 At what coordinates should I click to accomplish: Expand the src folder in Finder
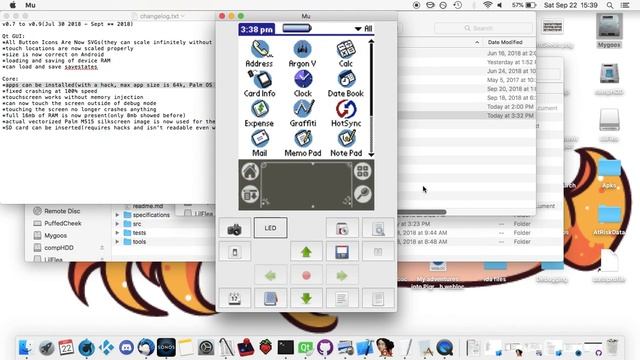click(118, 224)
